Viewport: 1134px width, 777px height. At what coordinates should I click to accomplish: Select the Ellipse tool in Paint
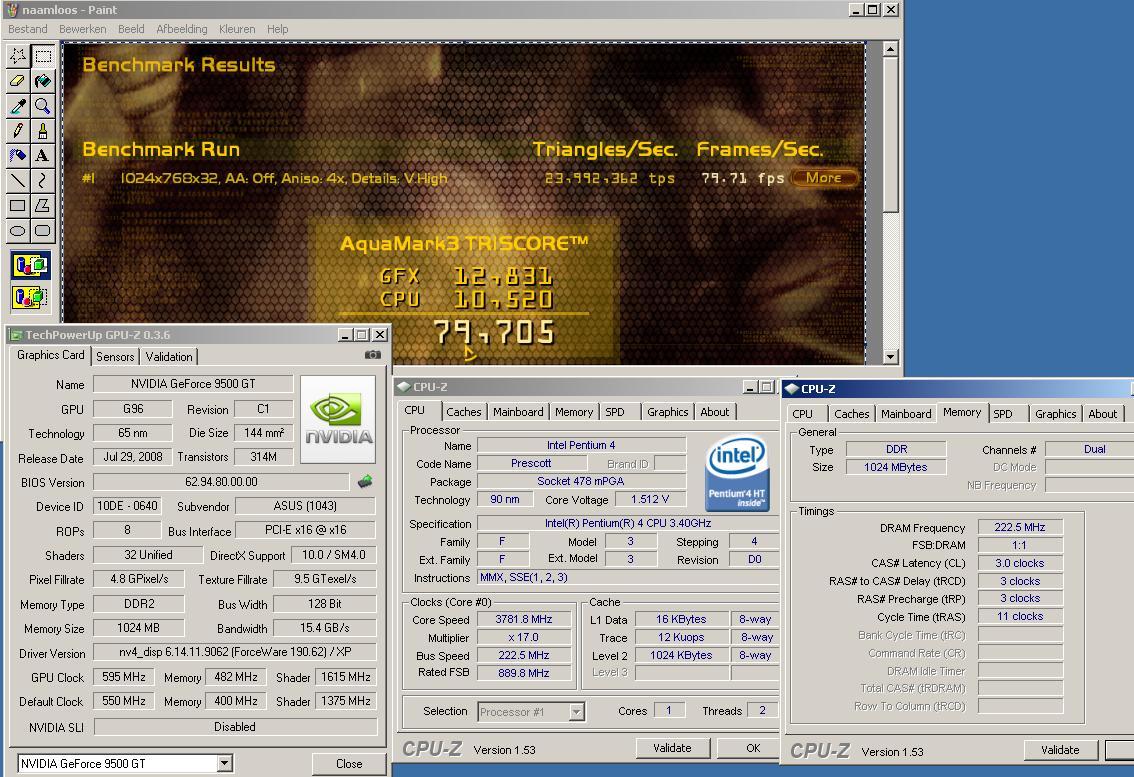tap(18, 231)
